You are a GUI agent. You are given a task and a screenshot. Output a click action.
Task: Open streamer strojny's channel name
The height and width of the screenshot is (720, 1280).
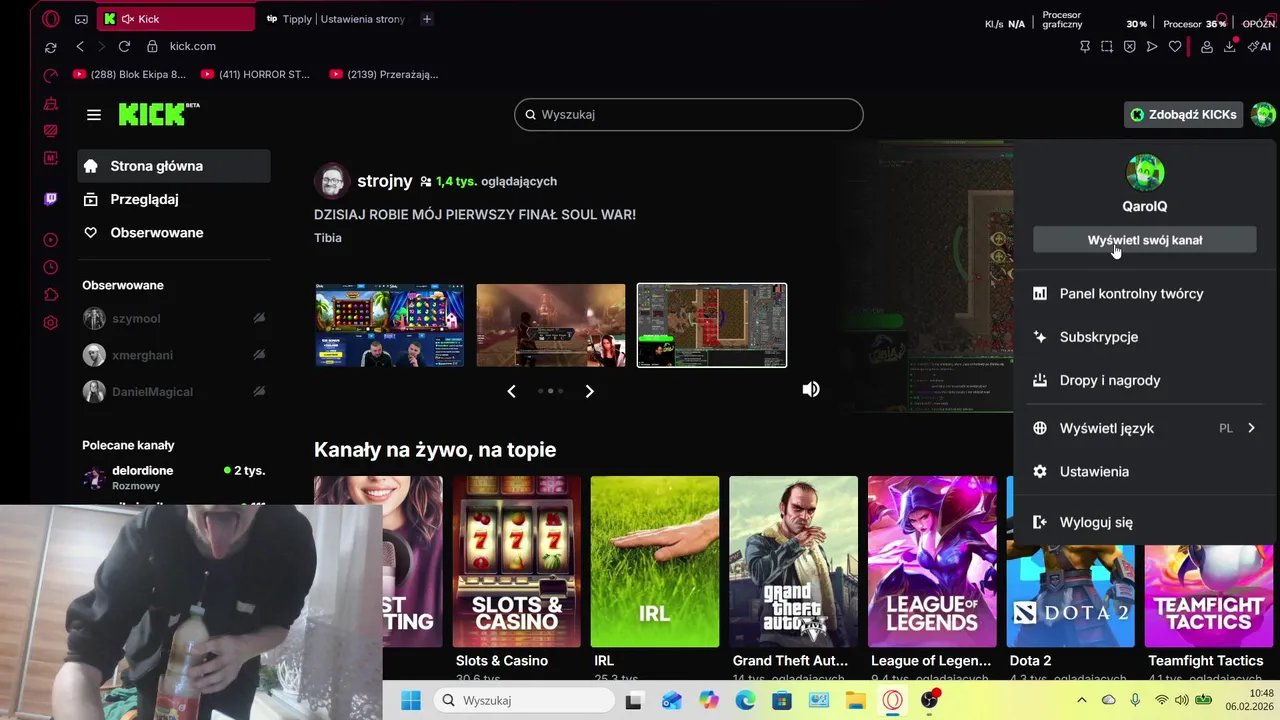(385, 181)
